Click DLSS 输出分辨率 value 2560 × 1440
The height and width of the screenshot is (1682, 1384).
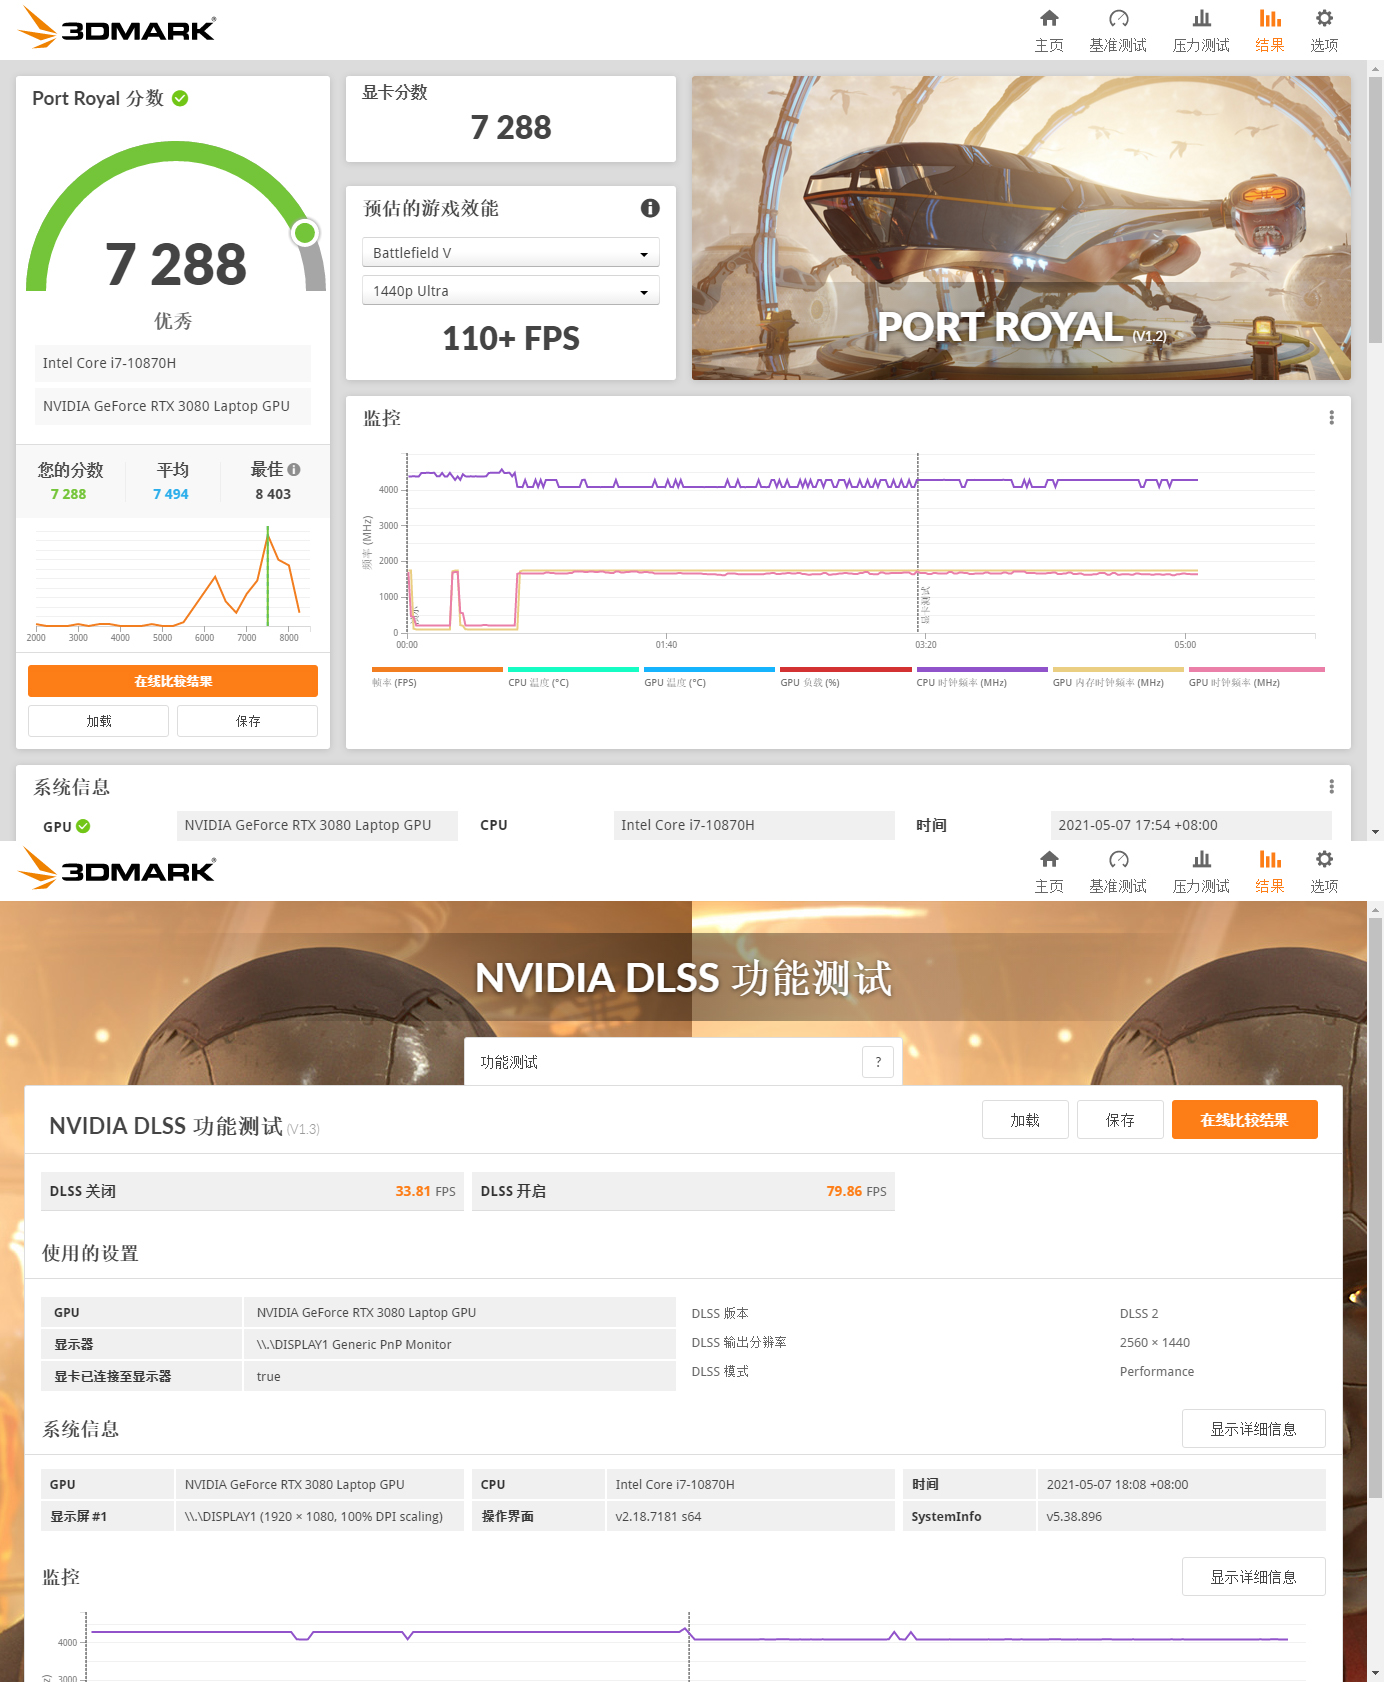[x=1155, y=1342]
